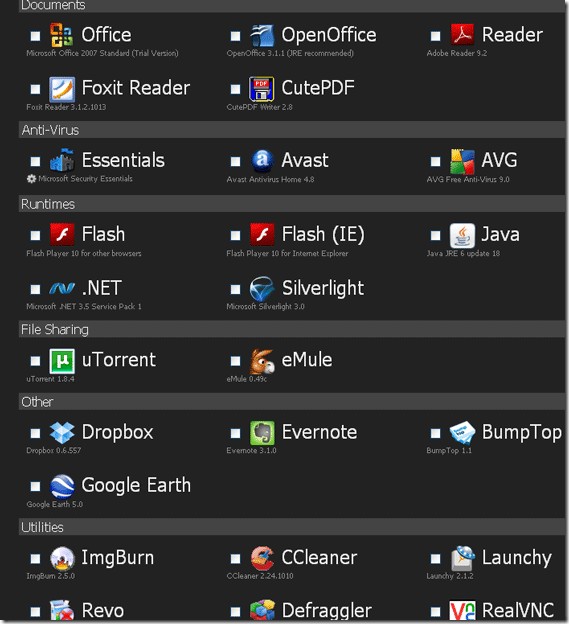Click the Avast blue ball icon
Viewport: 569px width, 624px height.
point(262,160)
